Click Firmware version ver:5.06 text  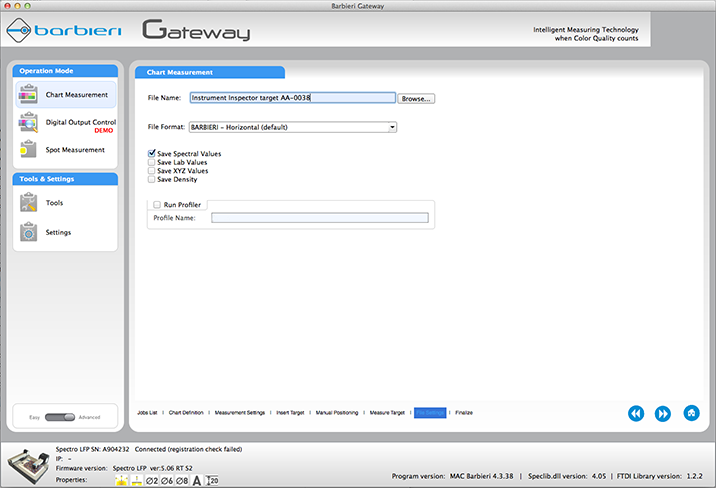pyautogui.click(x=124, y=468)
